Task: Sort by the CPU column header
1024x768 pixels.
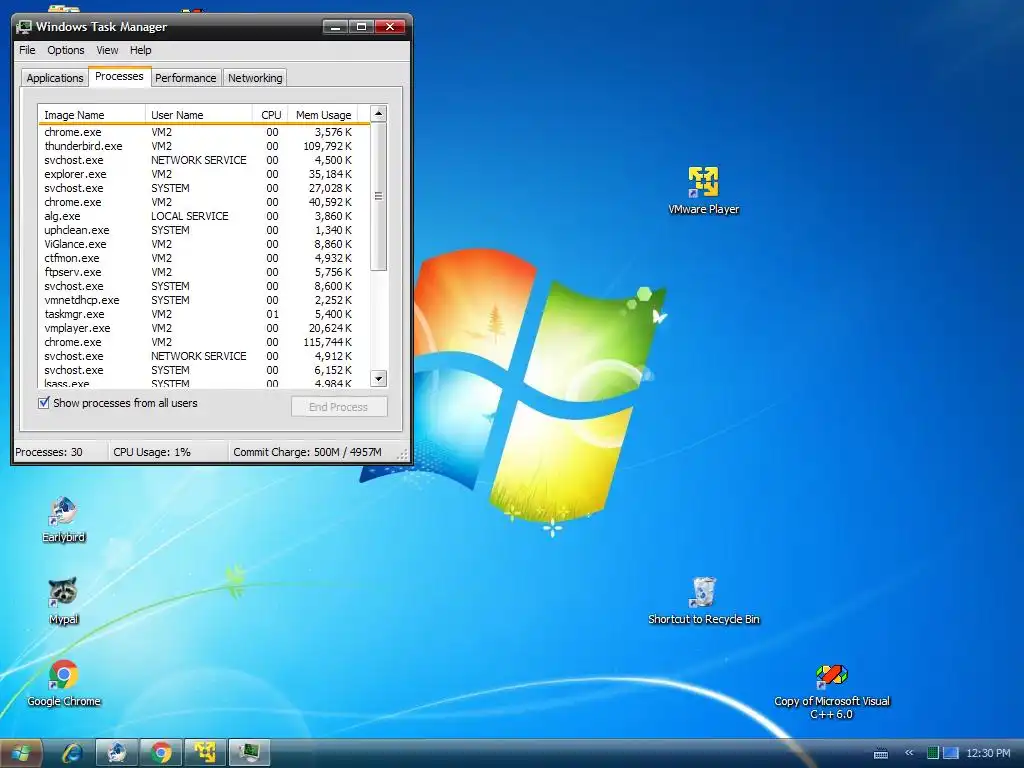Action: coord(270,114)
